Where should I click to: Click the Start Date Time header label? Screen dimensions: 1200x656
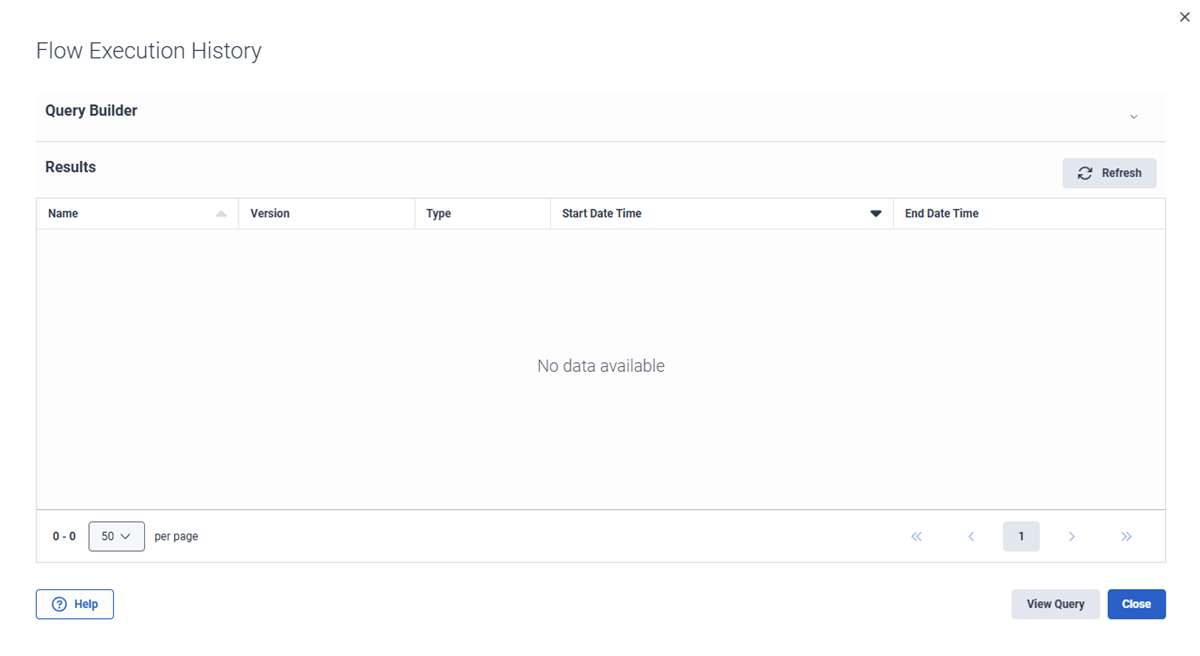[602, 214]
